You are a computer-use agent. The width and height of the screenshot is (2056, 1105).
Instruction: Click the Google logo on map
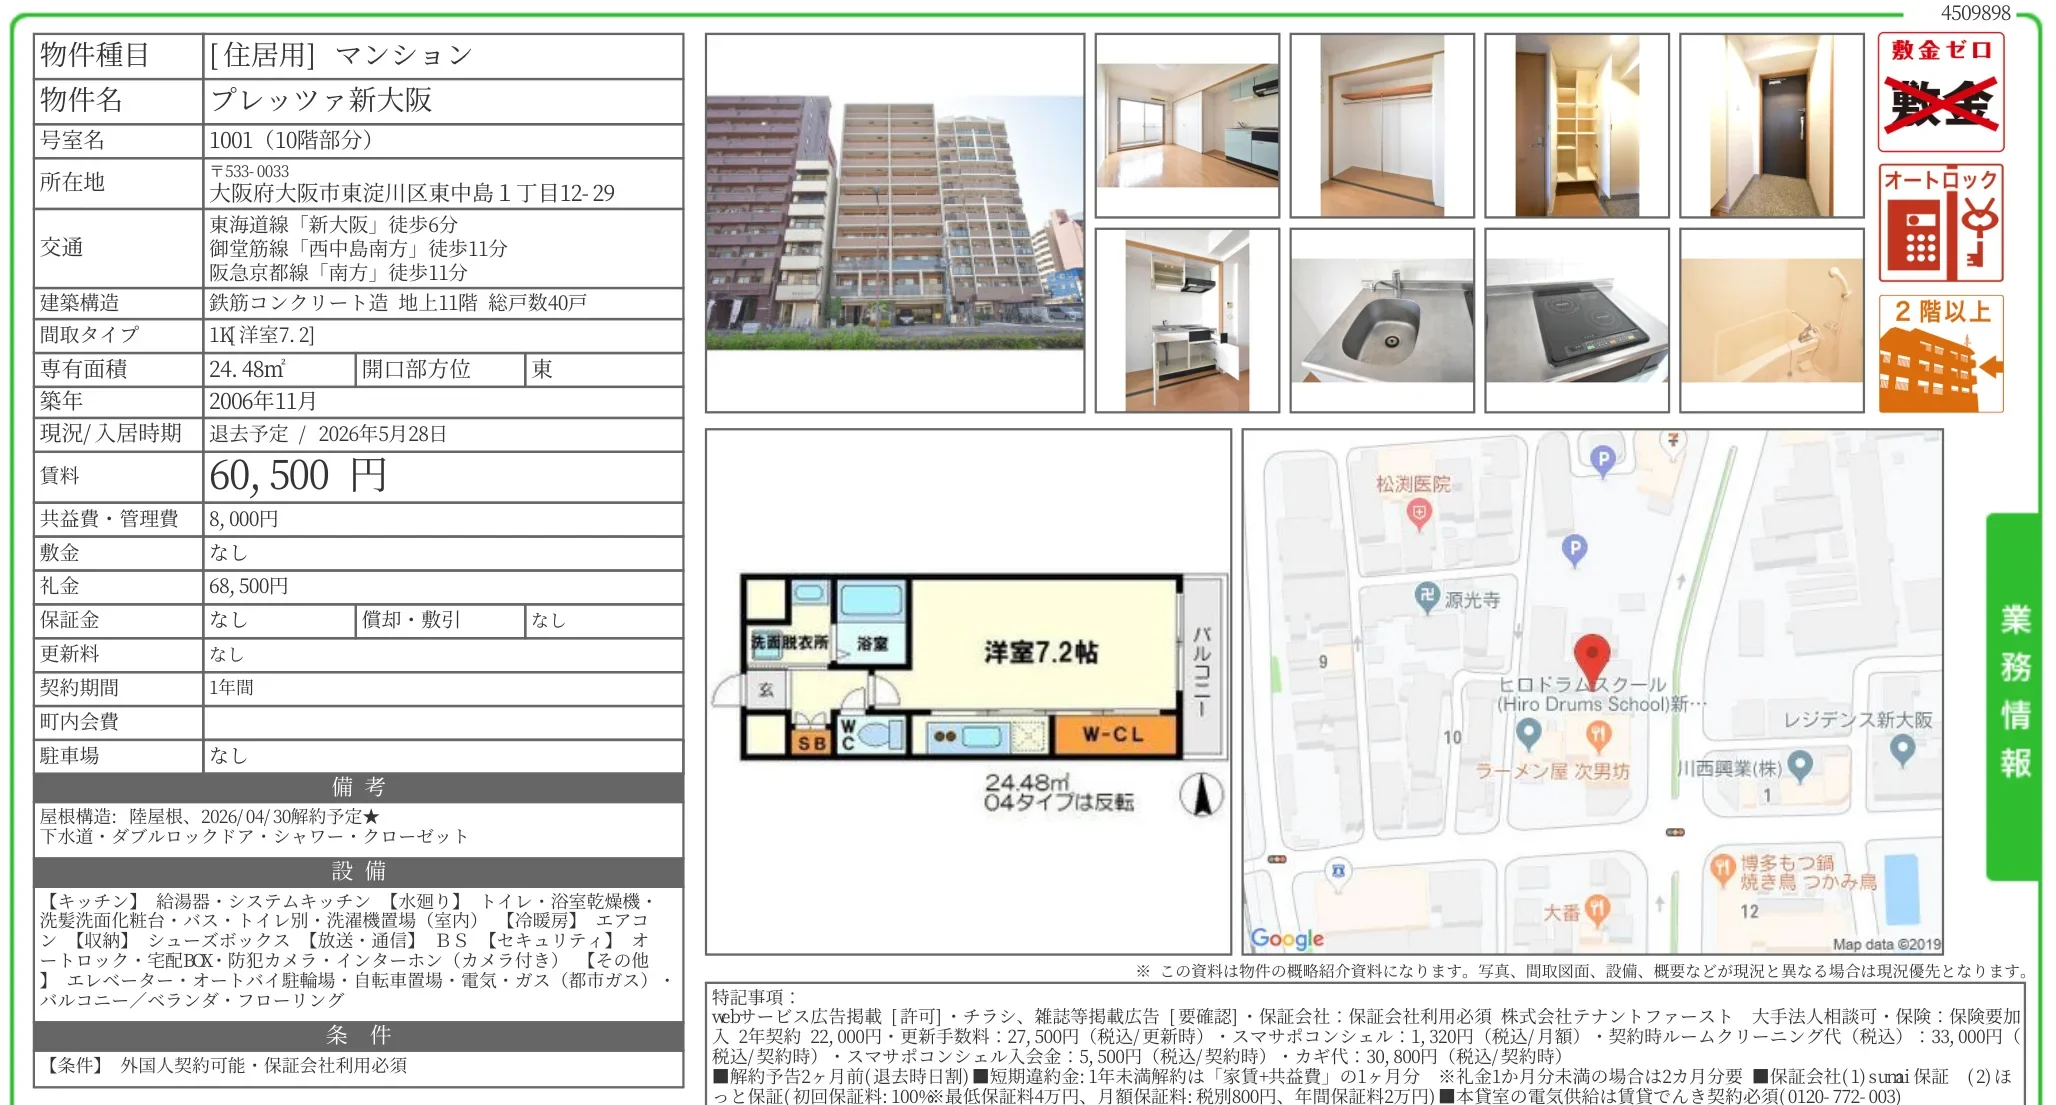pos(1287,938)
